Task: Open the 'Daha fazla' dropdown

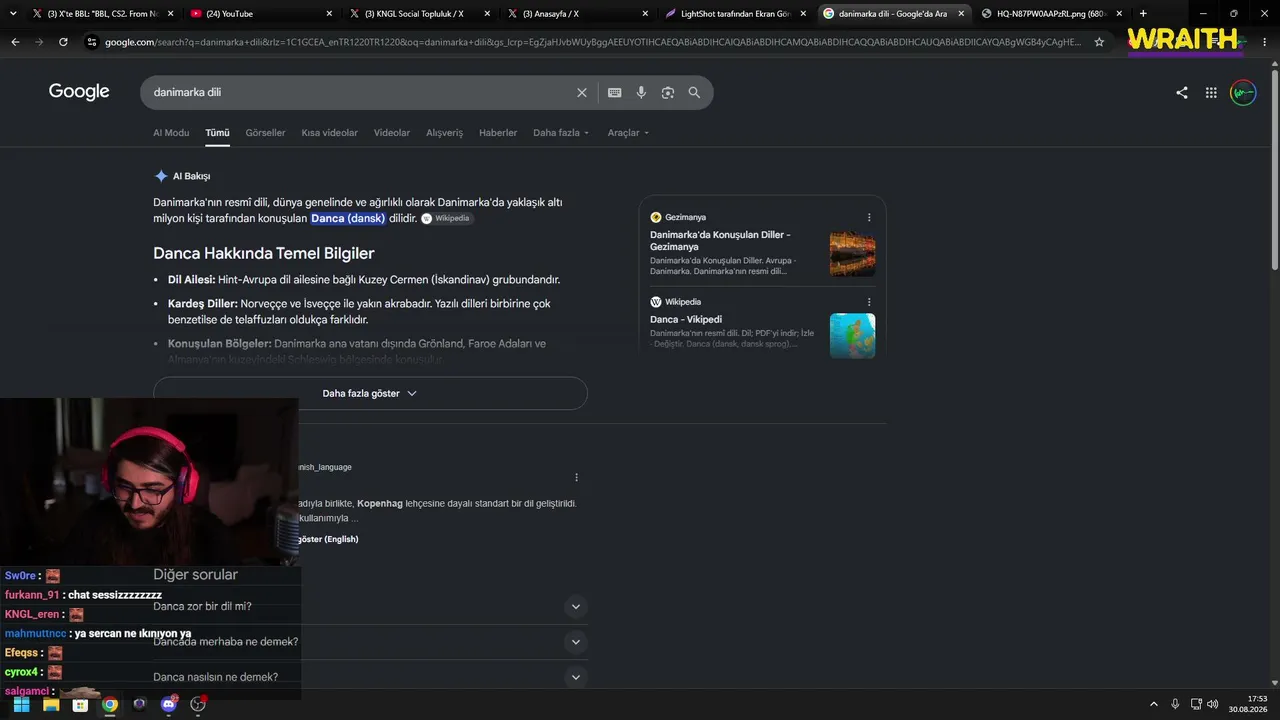Action: point(561,133)
